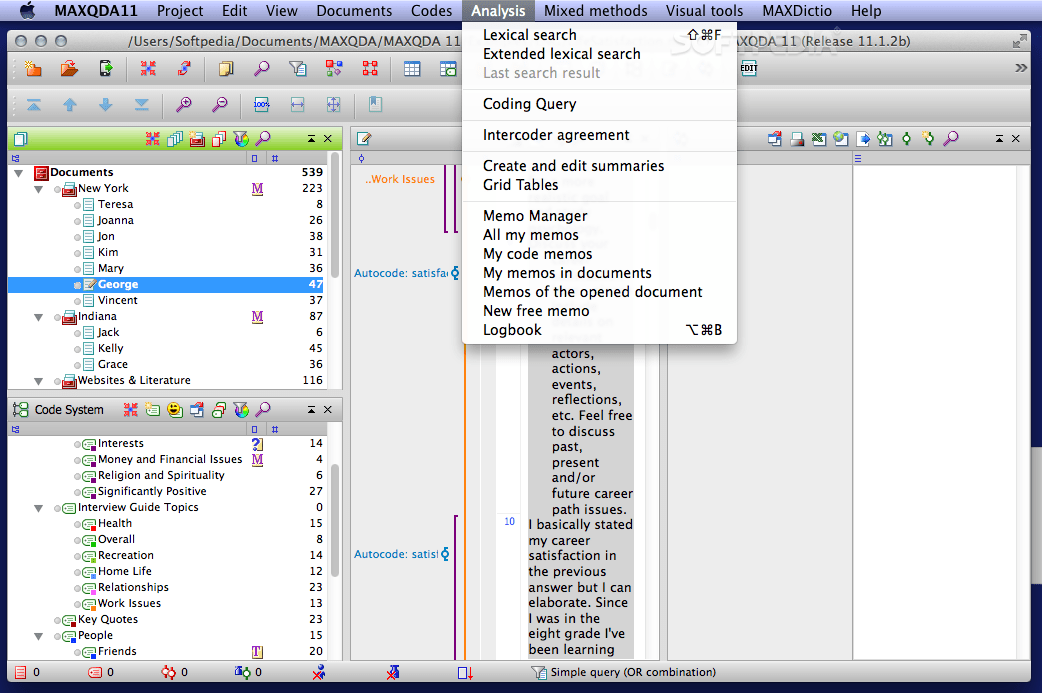Click the bookmark page icon

[375, 104]
